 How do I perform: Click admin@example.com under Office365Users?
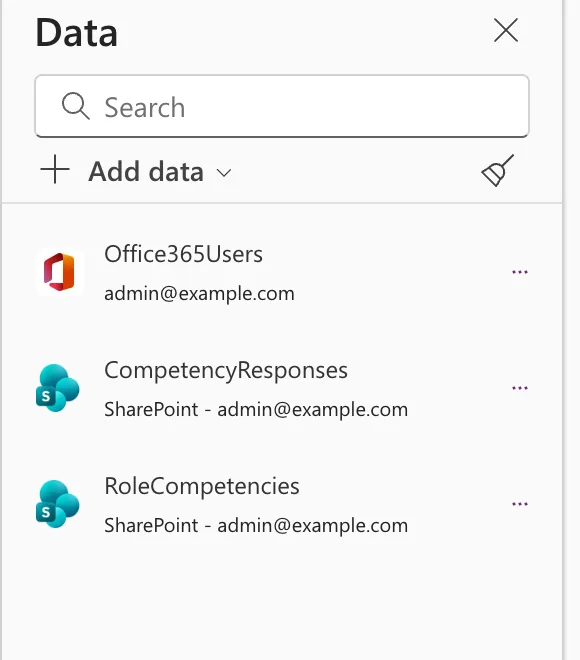pyautogui.click(x=199, y=293)
